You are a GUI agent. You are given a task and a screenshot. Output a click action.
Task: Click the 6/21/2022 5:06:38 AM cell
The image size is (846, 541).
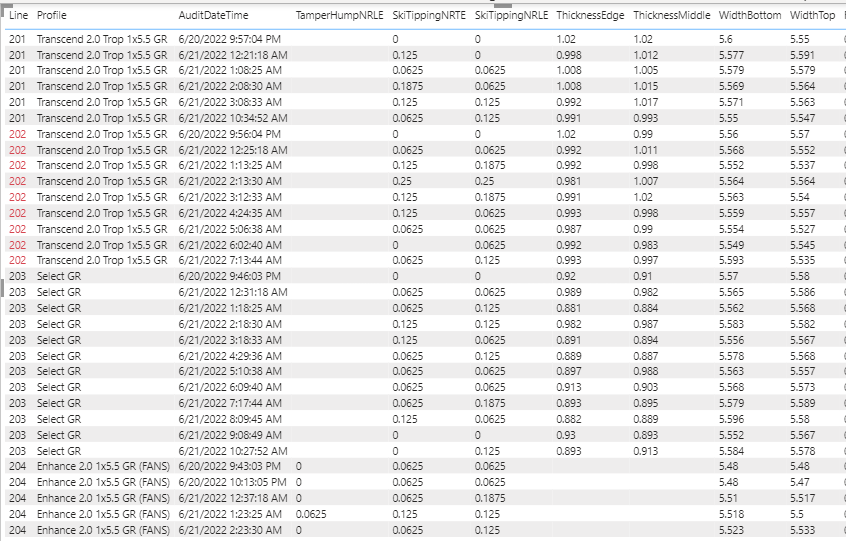tap(230, 229)
